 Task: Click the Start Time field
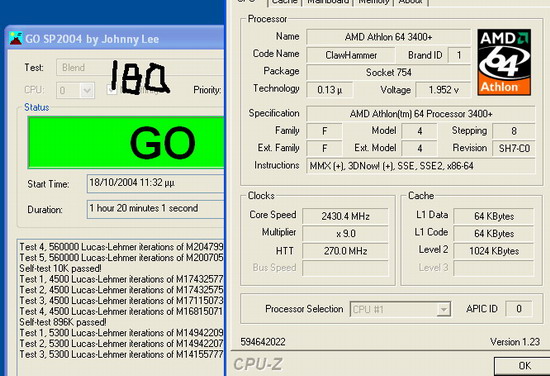156,183
